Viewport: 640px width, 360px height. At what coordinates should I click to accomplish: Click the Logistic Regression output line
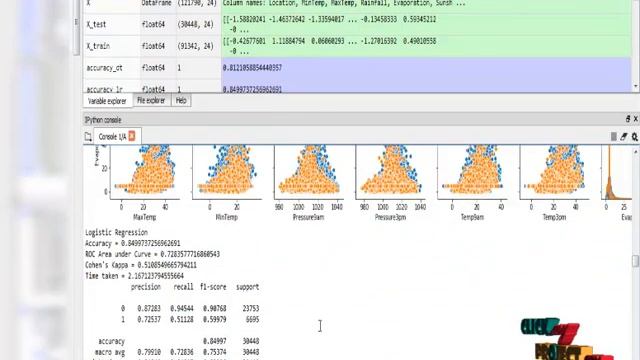pyautogui.click(x=116, y=233)
